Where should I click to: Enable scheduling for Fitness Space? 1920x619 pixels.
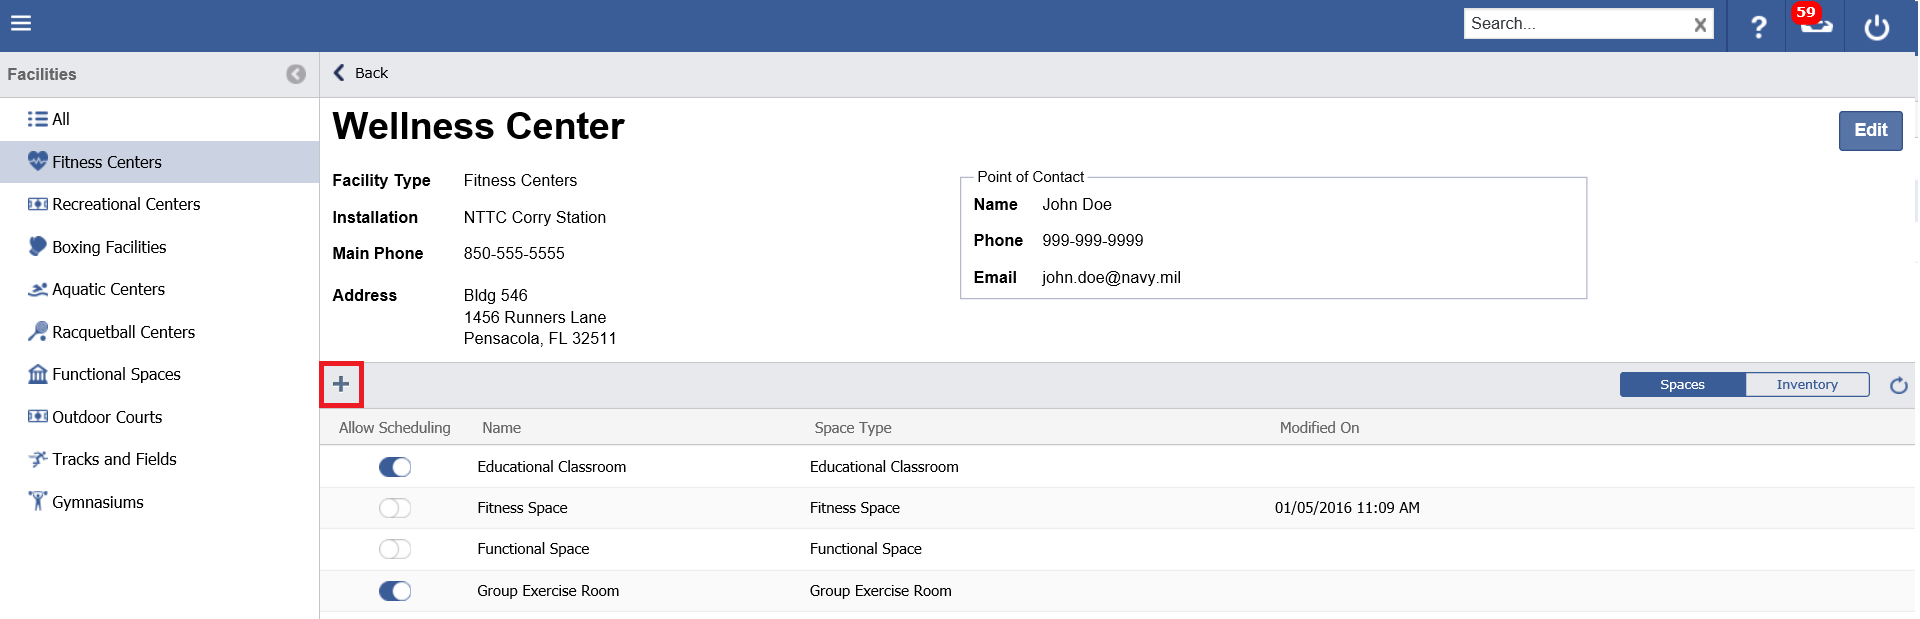(395, 508)
